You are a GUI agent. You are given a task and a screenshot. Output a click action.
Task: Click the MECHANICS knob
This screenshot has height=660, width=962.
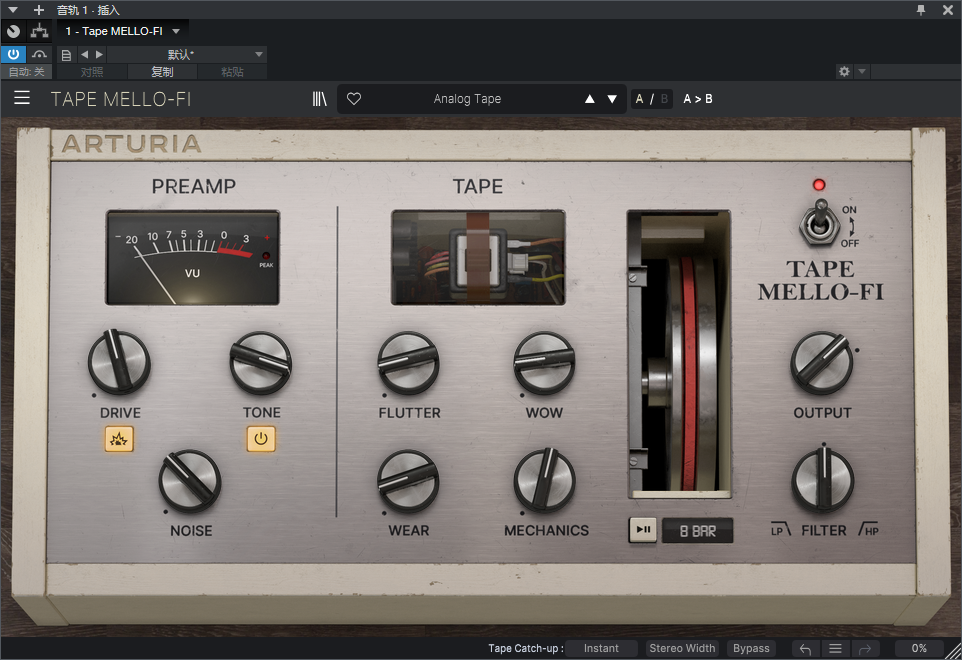coord(544,481)
